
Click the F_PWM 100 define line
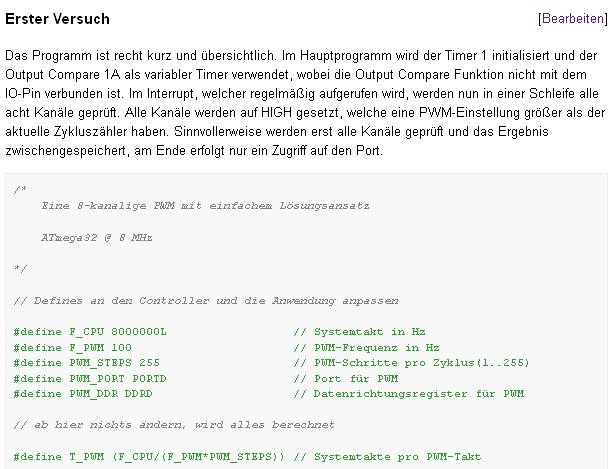coord(72,347)
